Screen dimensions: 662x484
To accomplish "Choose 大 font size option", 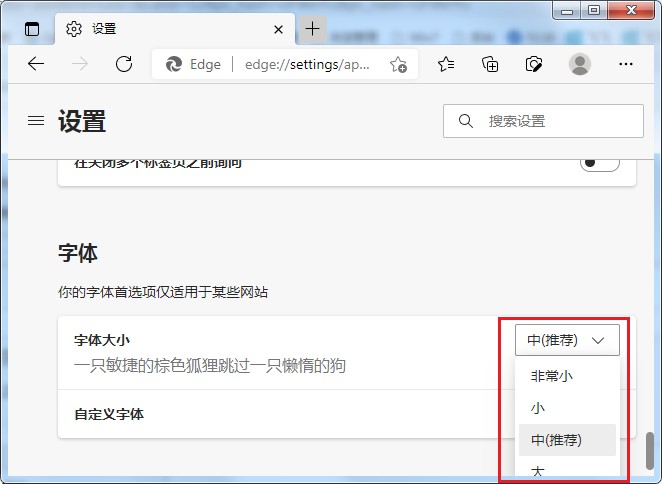I will pos(538,470).
